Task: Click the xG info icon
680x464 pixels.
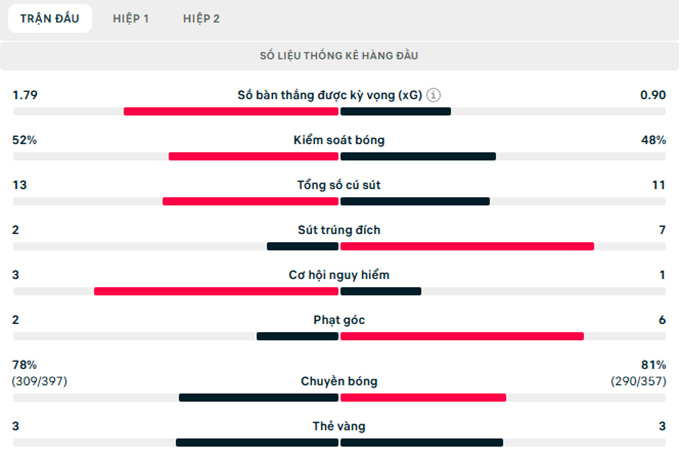Action: (x=433, y=95)
